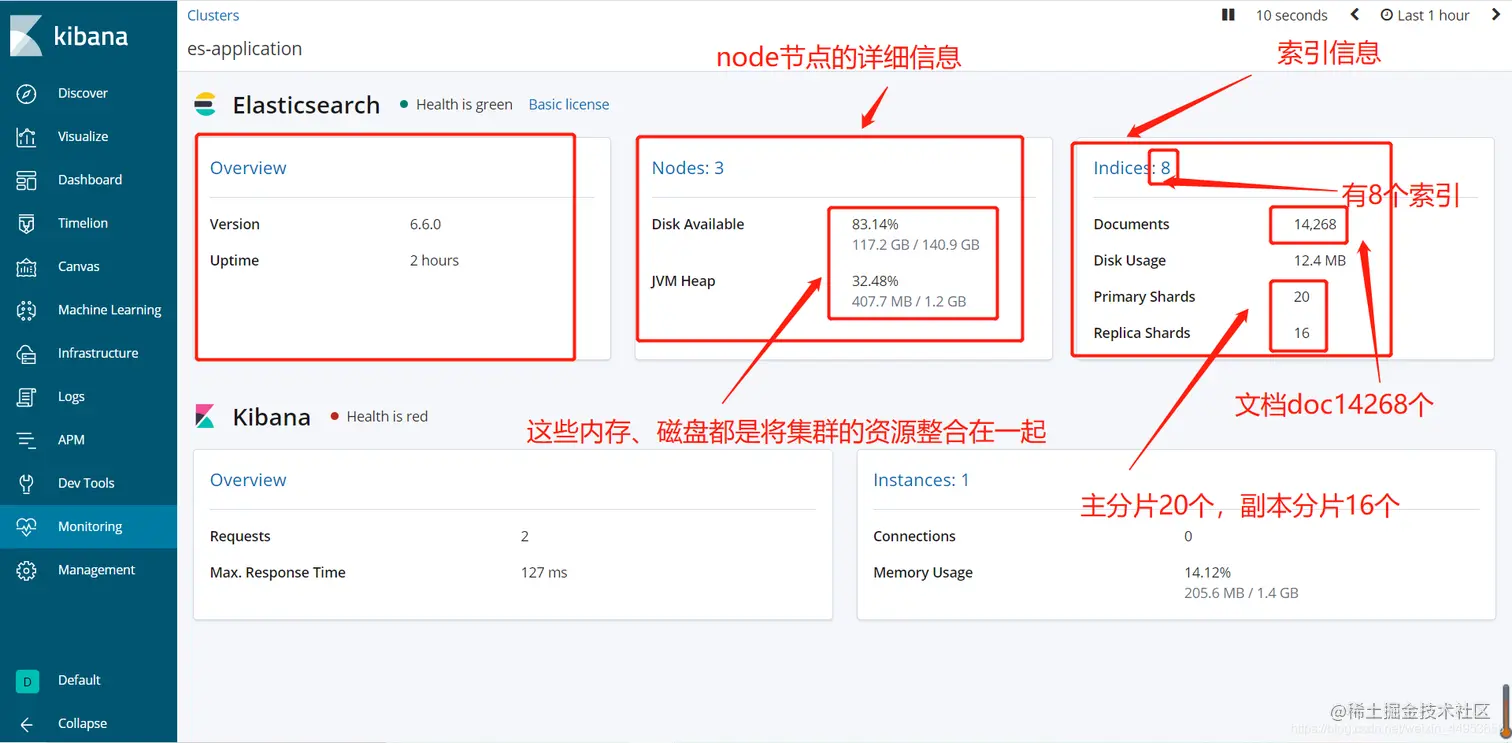This screenshot has width=1512, height=743.
Task: Click the Elasticsearch logo icon
Action: [205, 105]
